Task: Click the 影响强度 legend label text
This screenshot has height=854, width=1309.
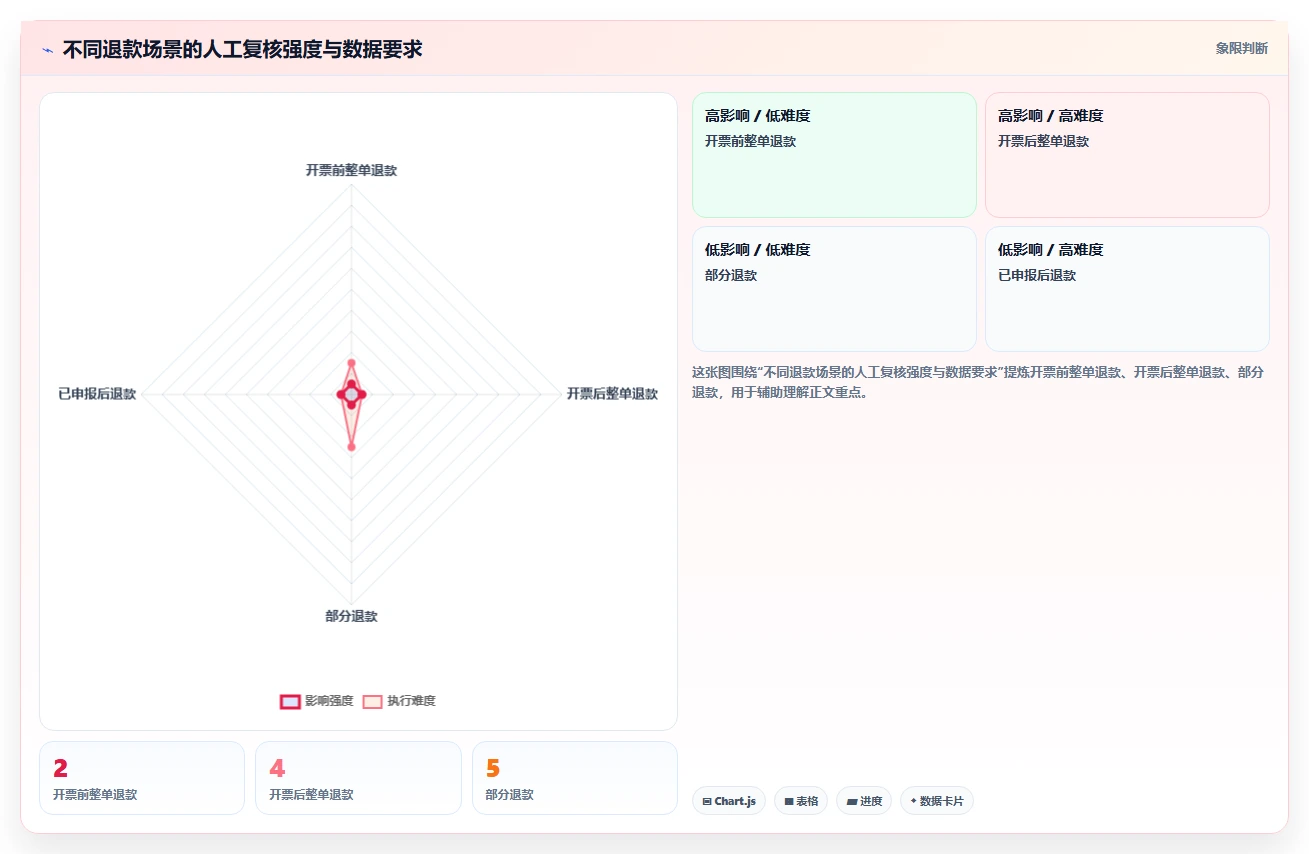Action: click(329, 701)
